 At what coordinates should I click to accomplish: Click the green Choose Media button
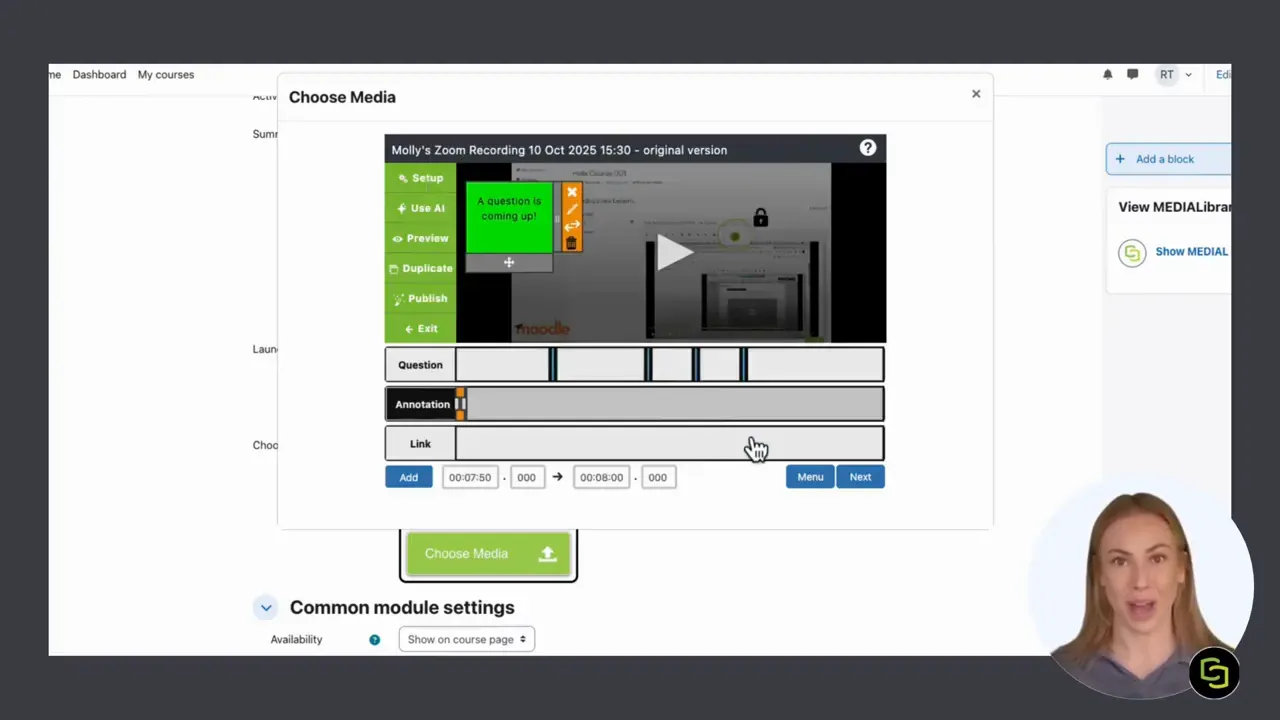488,554
